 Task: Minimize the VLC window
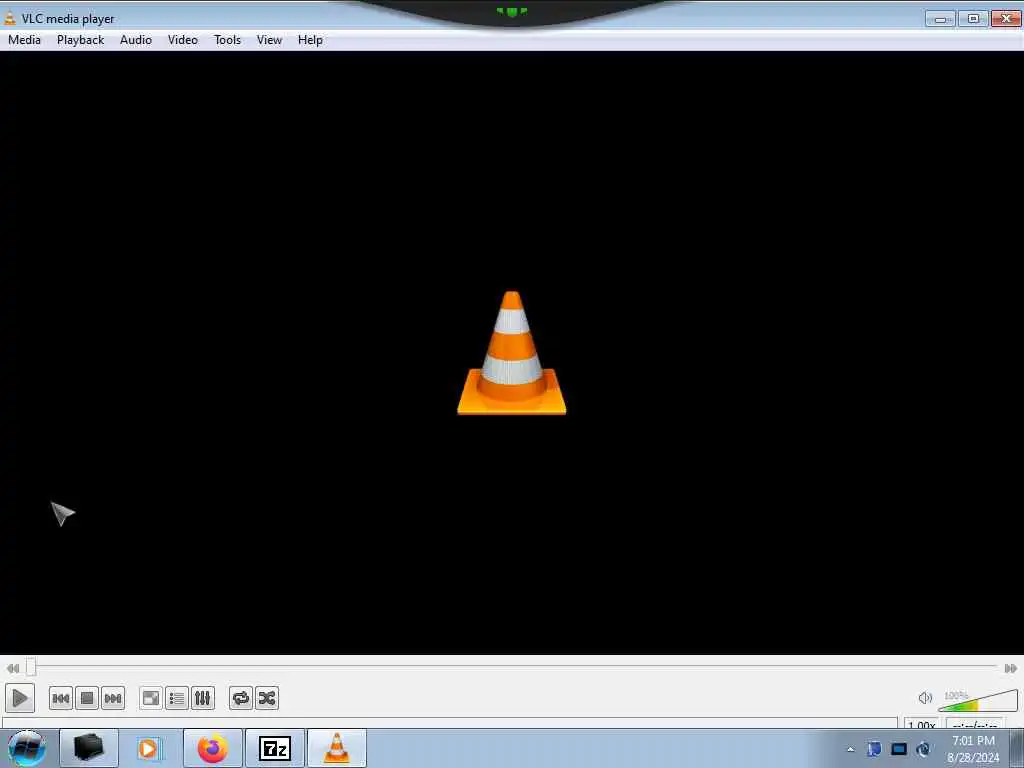(940, 19)
